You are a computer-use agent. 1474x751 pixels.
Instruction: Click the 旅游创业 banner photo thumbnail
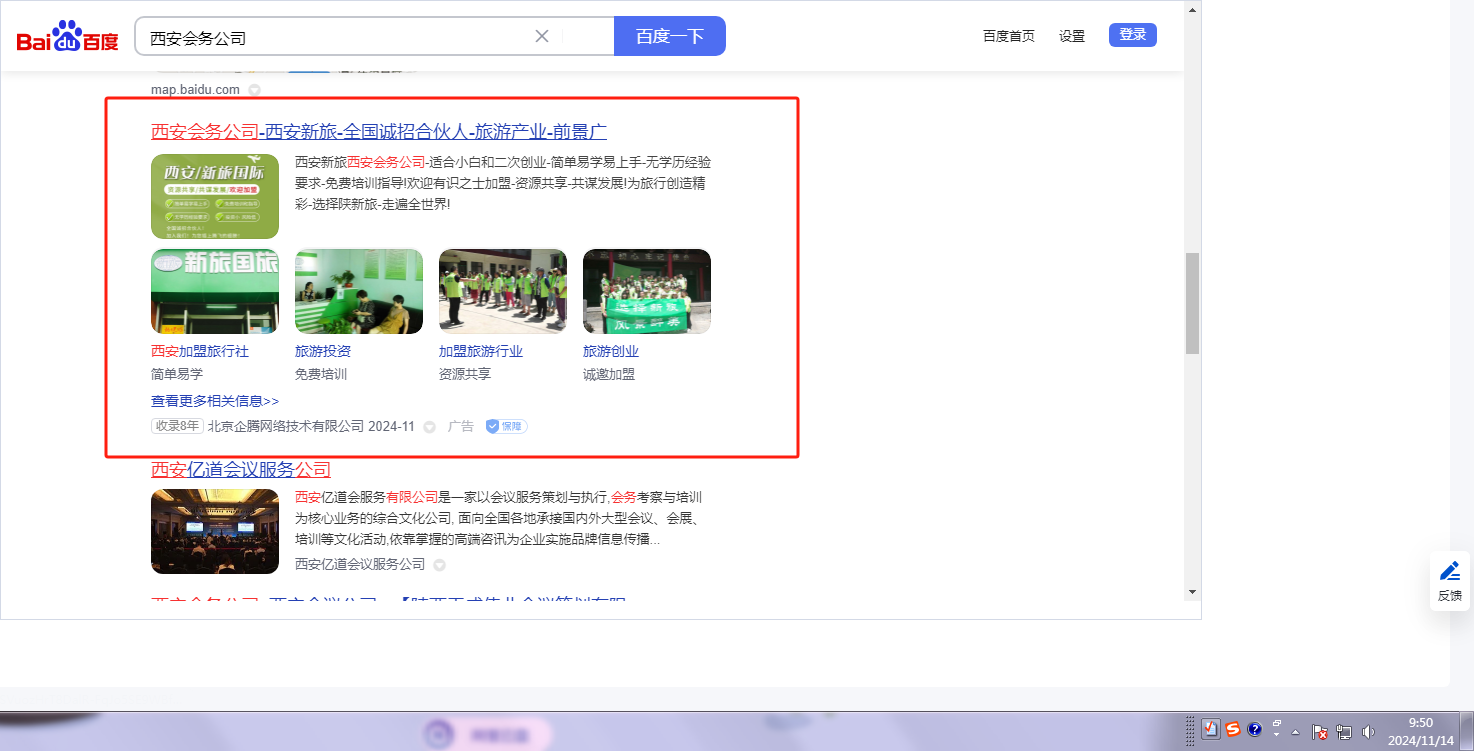pyautogui.click(x=647, y=291)
